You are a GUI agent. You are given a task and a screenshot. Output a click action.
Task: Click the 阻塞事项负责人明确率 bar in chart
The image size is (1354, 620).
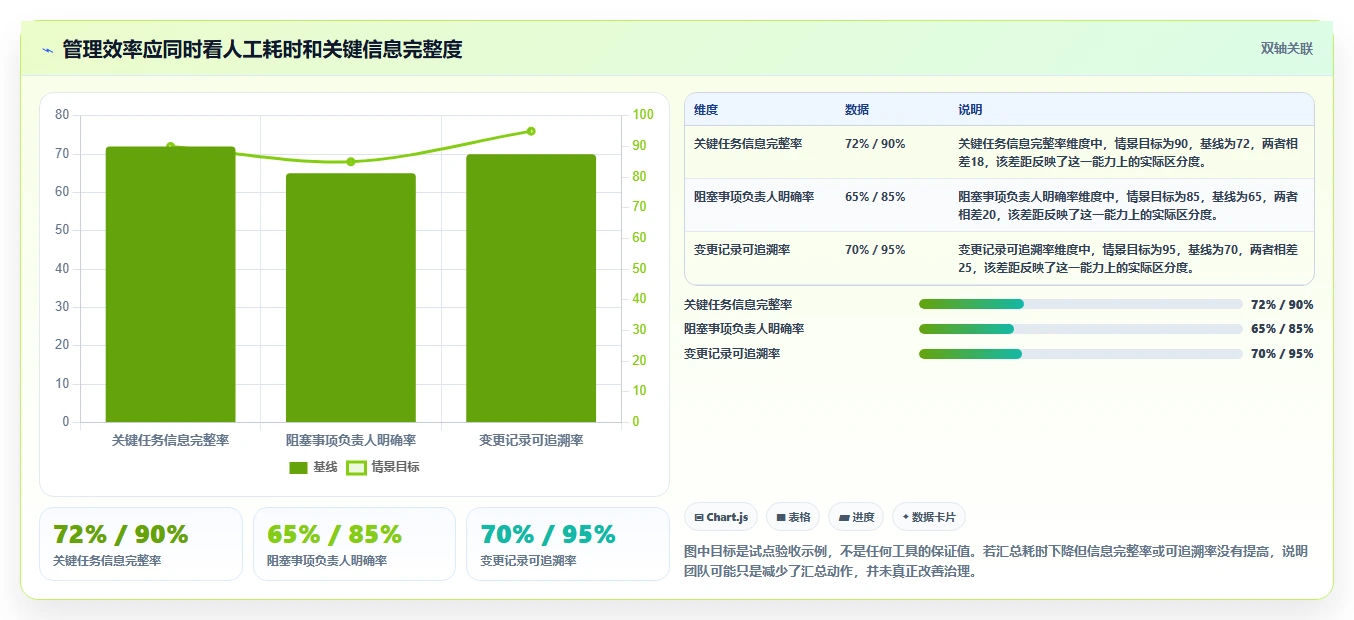click(x=351, y=298)
